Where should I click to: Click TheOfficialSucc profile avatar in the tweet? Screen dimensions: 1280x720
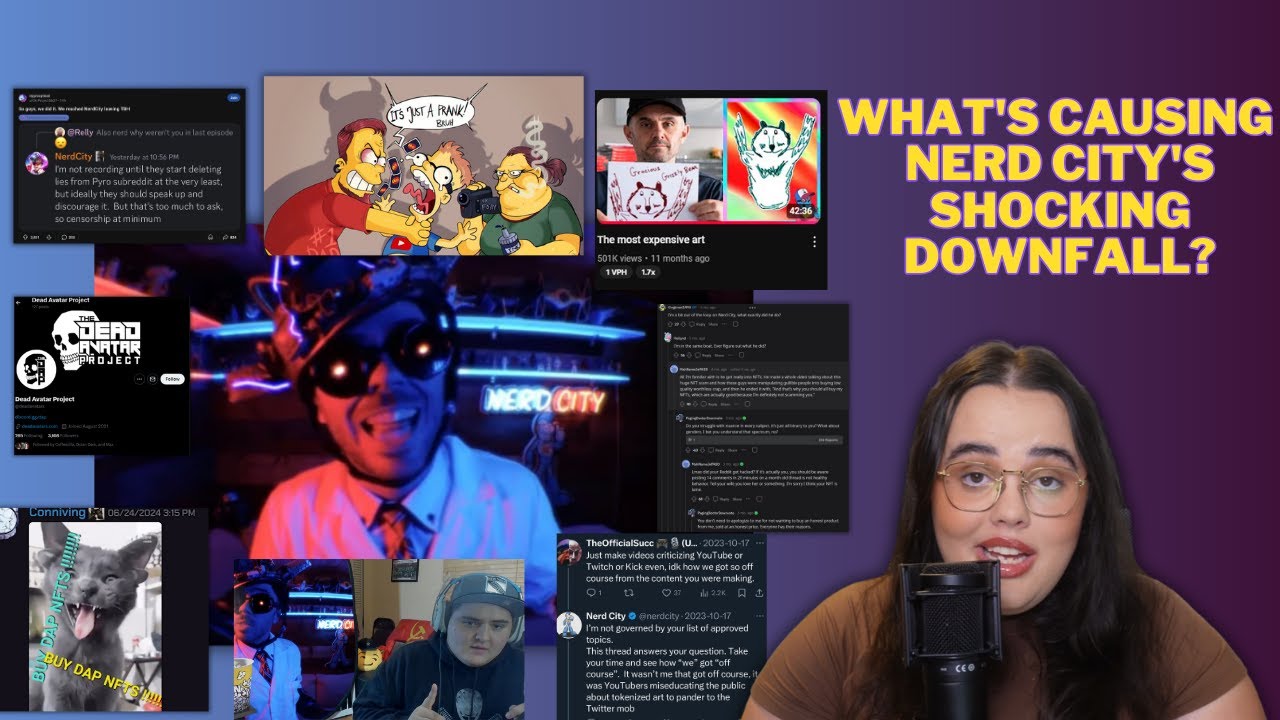[x=569, y=552]
